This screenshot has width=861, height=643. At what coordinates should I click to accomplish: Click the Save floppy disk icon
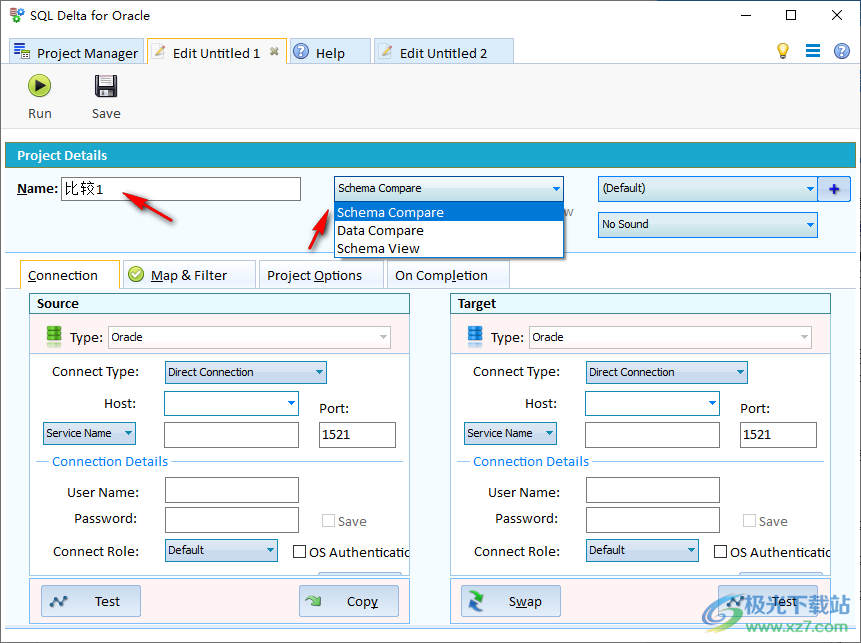105,86
